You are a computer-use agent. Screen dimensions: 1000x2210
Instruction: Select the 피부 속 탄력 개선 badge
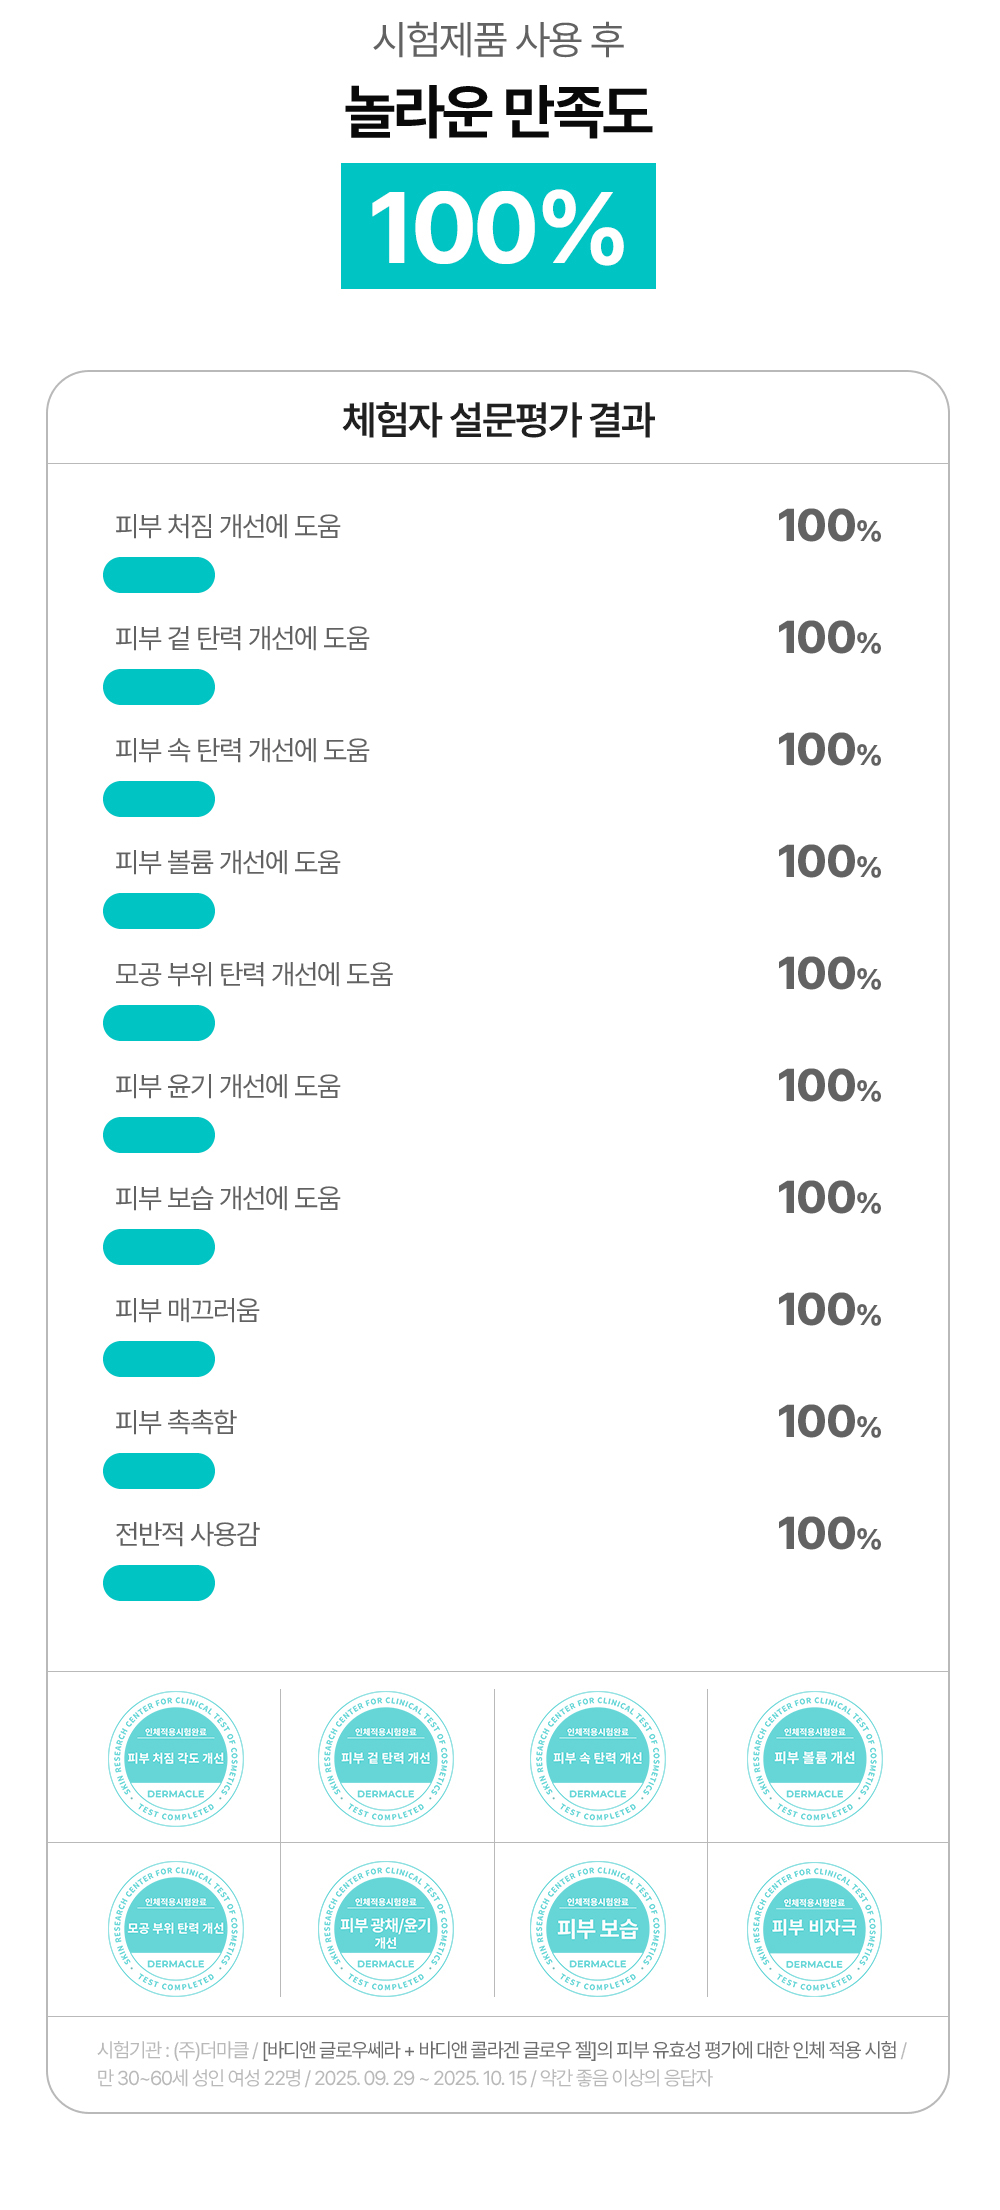tap(598, 1758)
